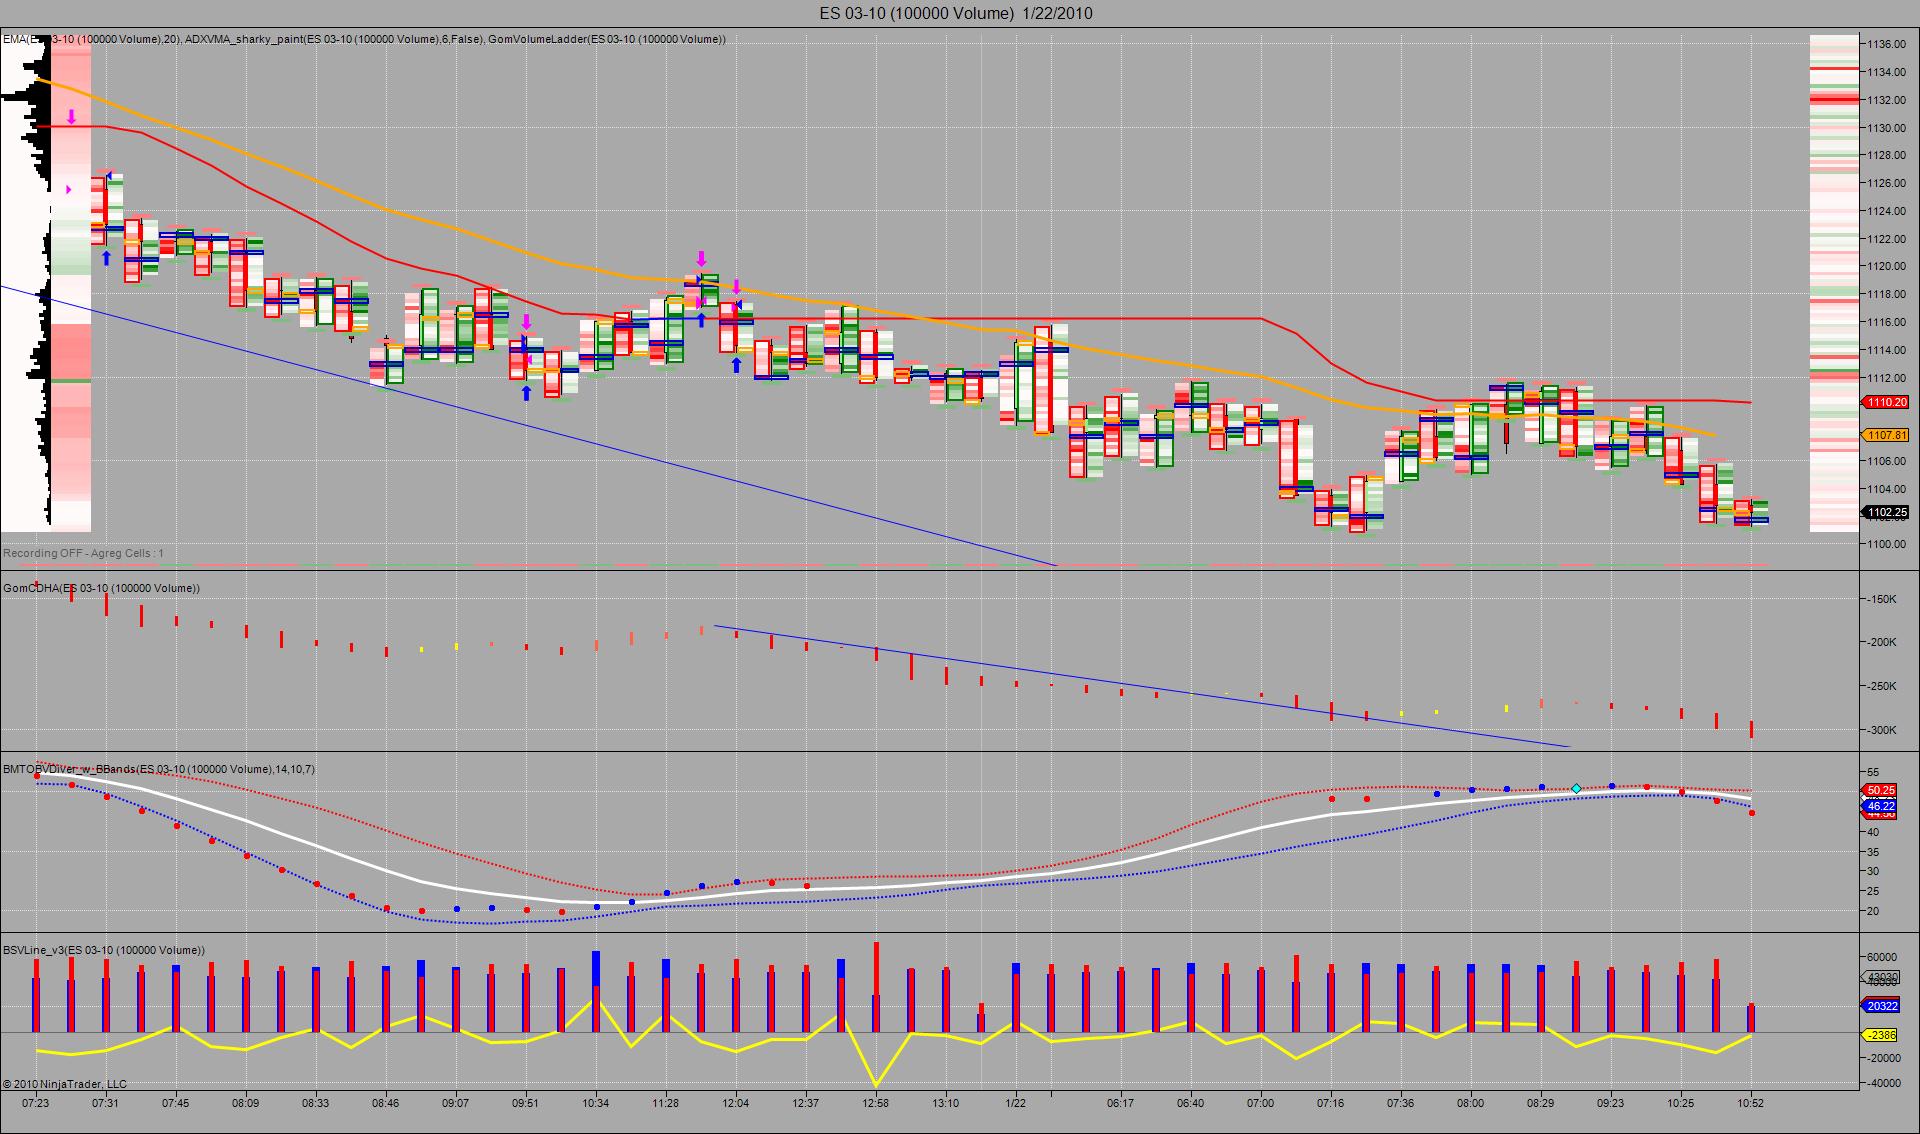Select the ADXVMA_sharky_paint indicator label
Viewport: 1920px width, 1134px height.
pos(334,39)
